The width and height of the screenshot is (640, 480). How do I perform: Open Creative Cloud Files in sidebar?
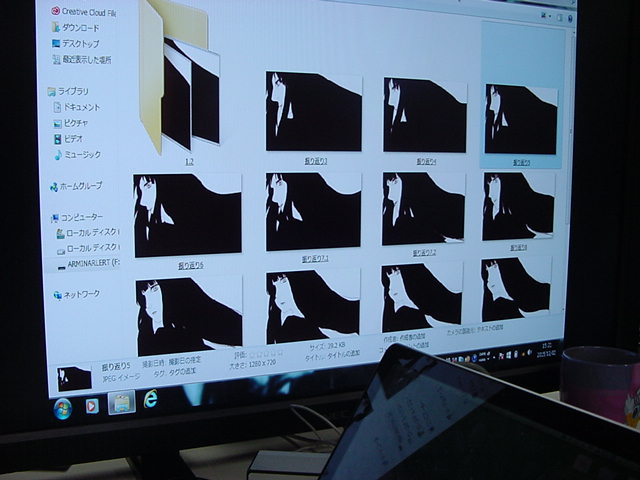[84, 12]
